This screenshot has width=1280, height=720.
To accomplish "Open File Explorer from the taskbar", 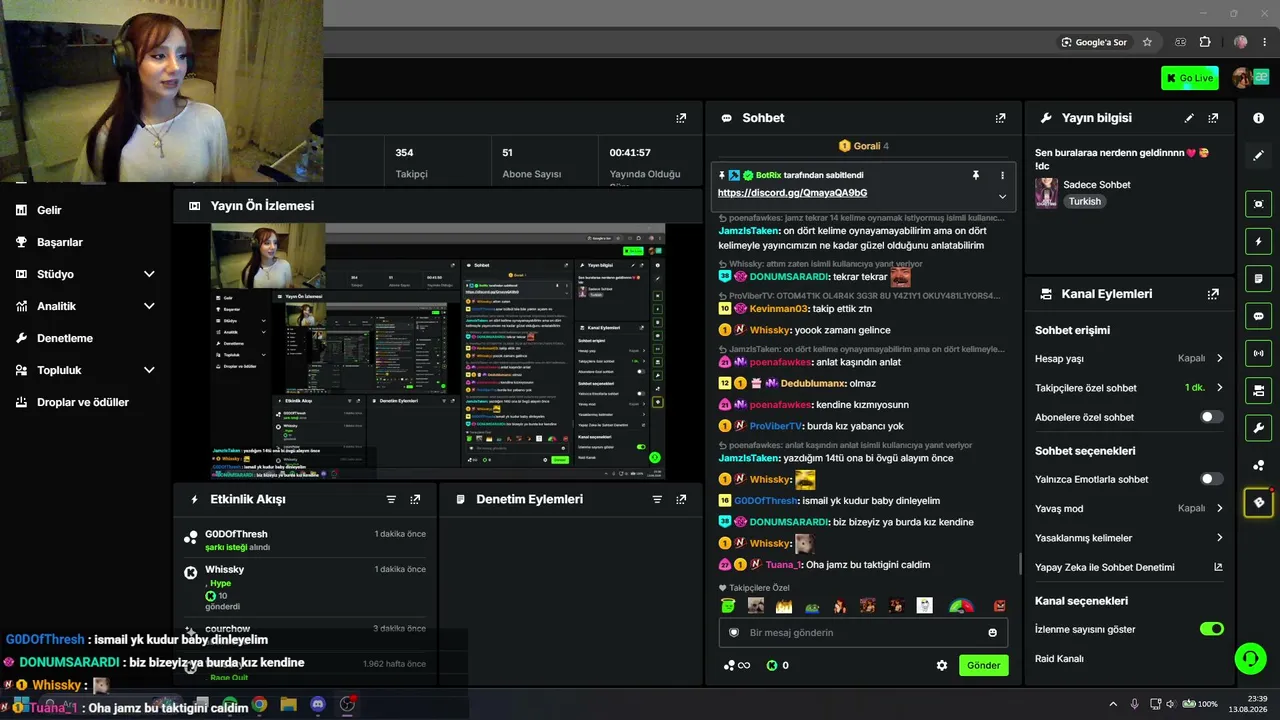I will coord(289,704).
